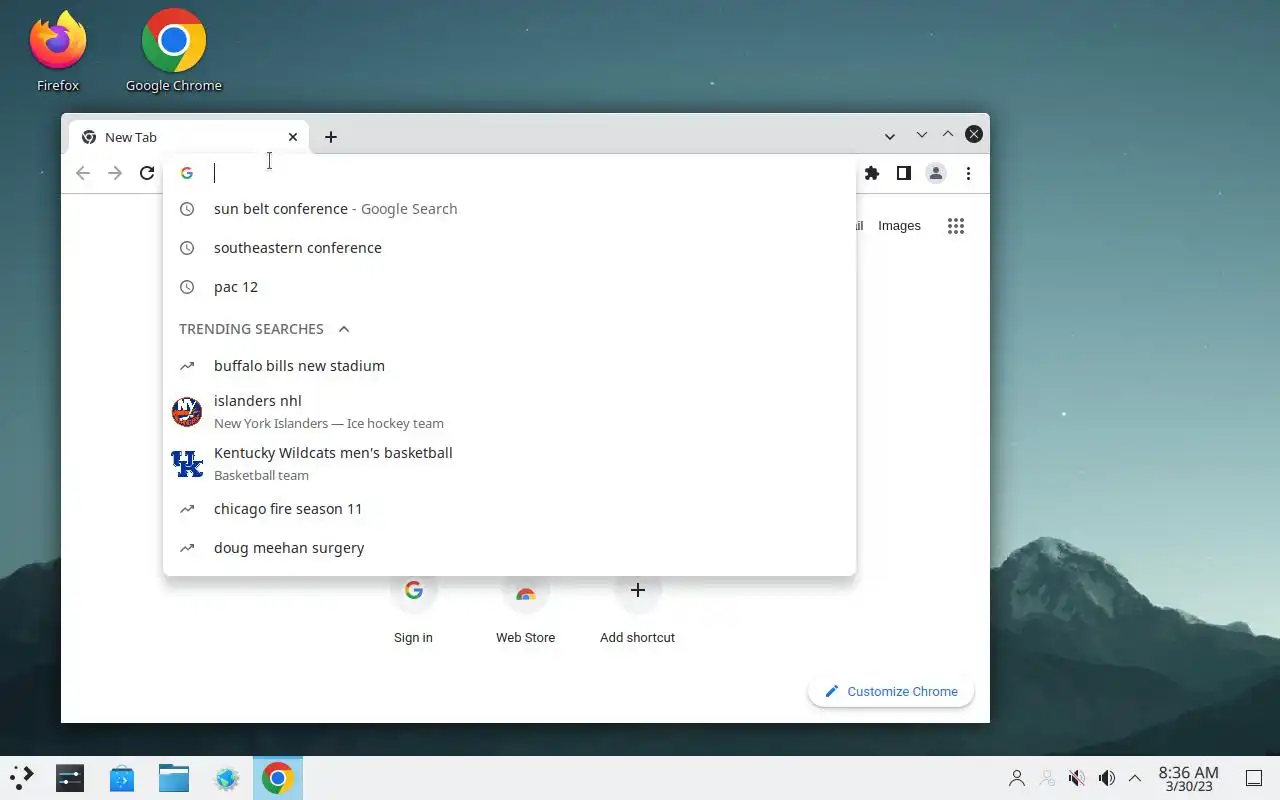Click the Chrome forward arrow
Viewport: 1280px width, 800px height.
coord(115,173)
